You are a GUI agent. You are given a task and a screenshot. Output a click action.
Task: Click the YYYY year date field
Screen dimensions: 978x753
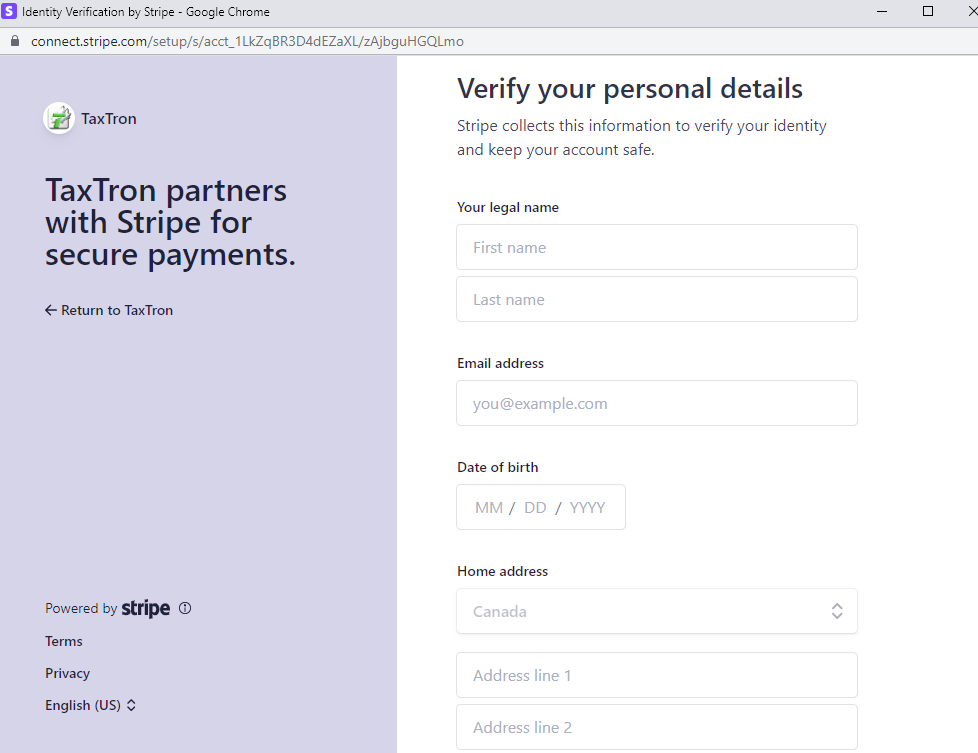click(587, 508)
